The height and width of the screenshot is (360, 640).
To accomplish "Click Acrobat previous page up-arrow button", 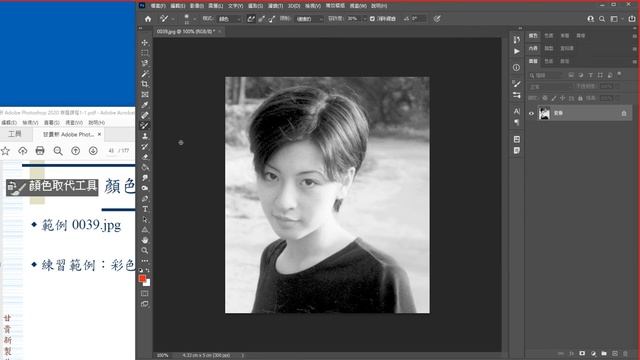I will point(76,151).
